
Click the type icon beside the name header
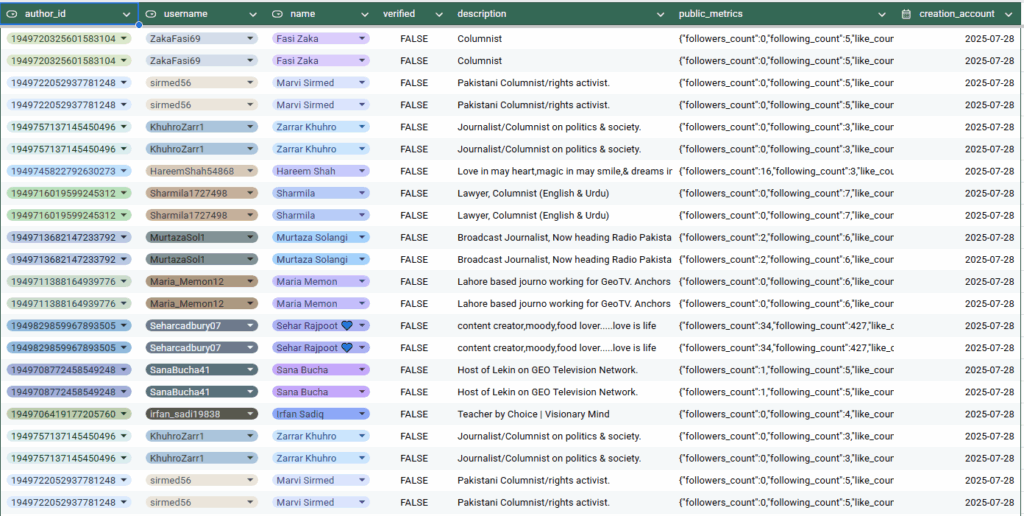click(x=277, y=14)
